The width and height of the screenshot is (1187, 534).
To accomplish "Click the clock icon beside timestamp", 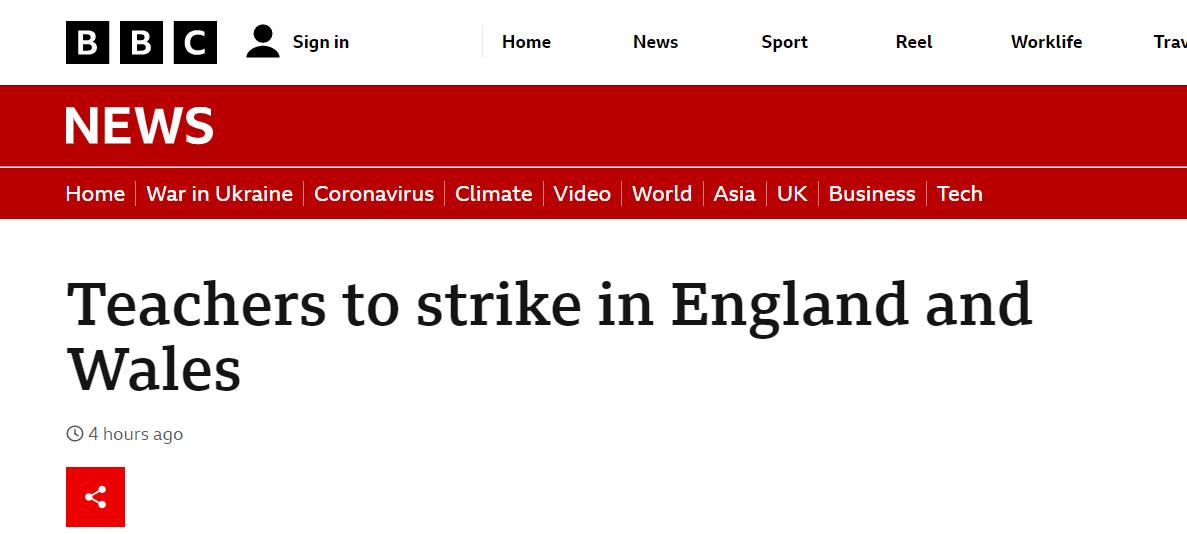I will pyautogui.click(x=75, y=434).
